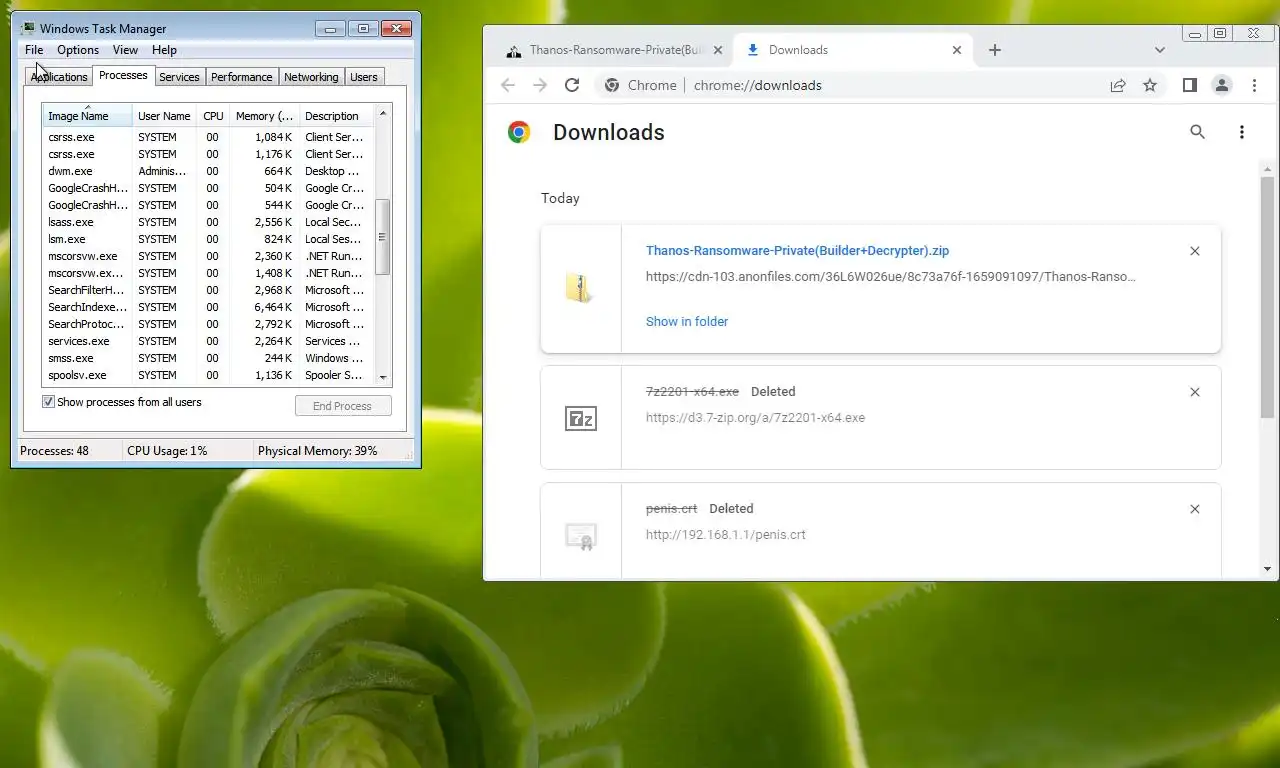Click the zip folder file icon
Viewport: 1280px width, 768px height.
(x=580, y=288)
